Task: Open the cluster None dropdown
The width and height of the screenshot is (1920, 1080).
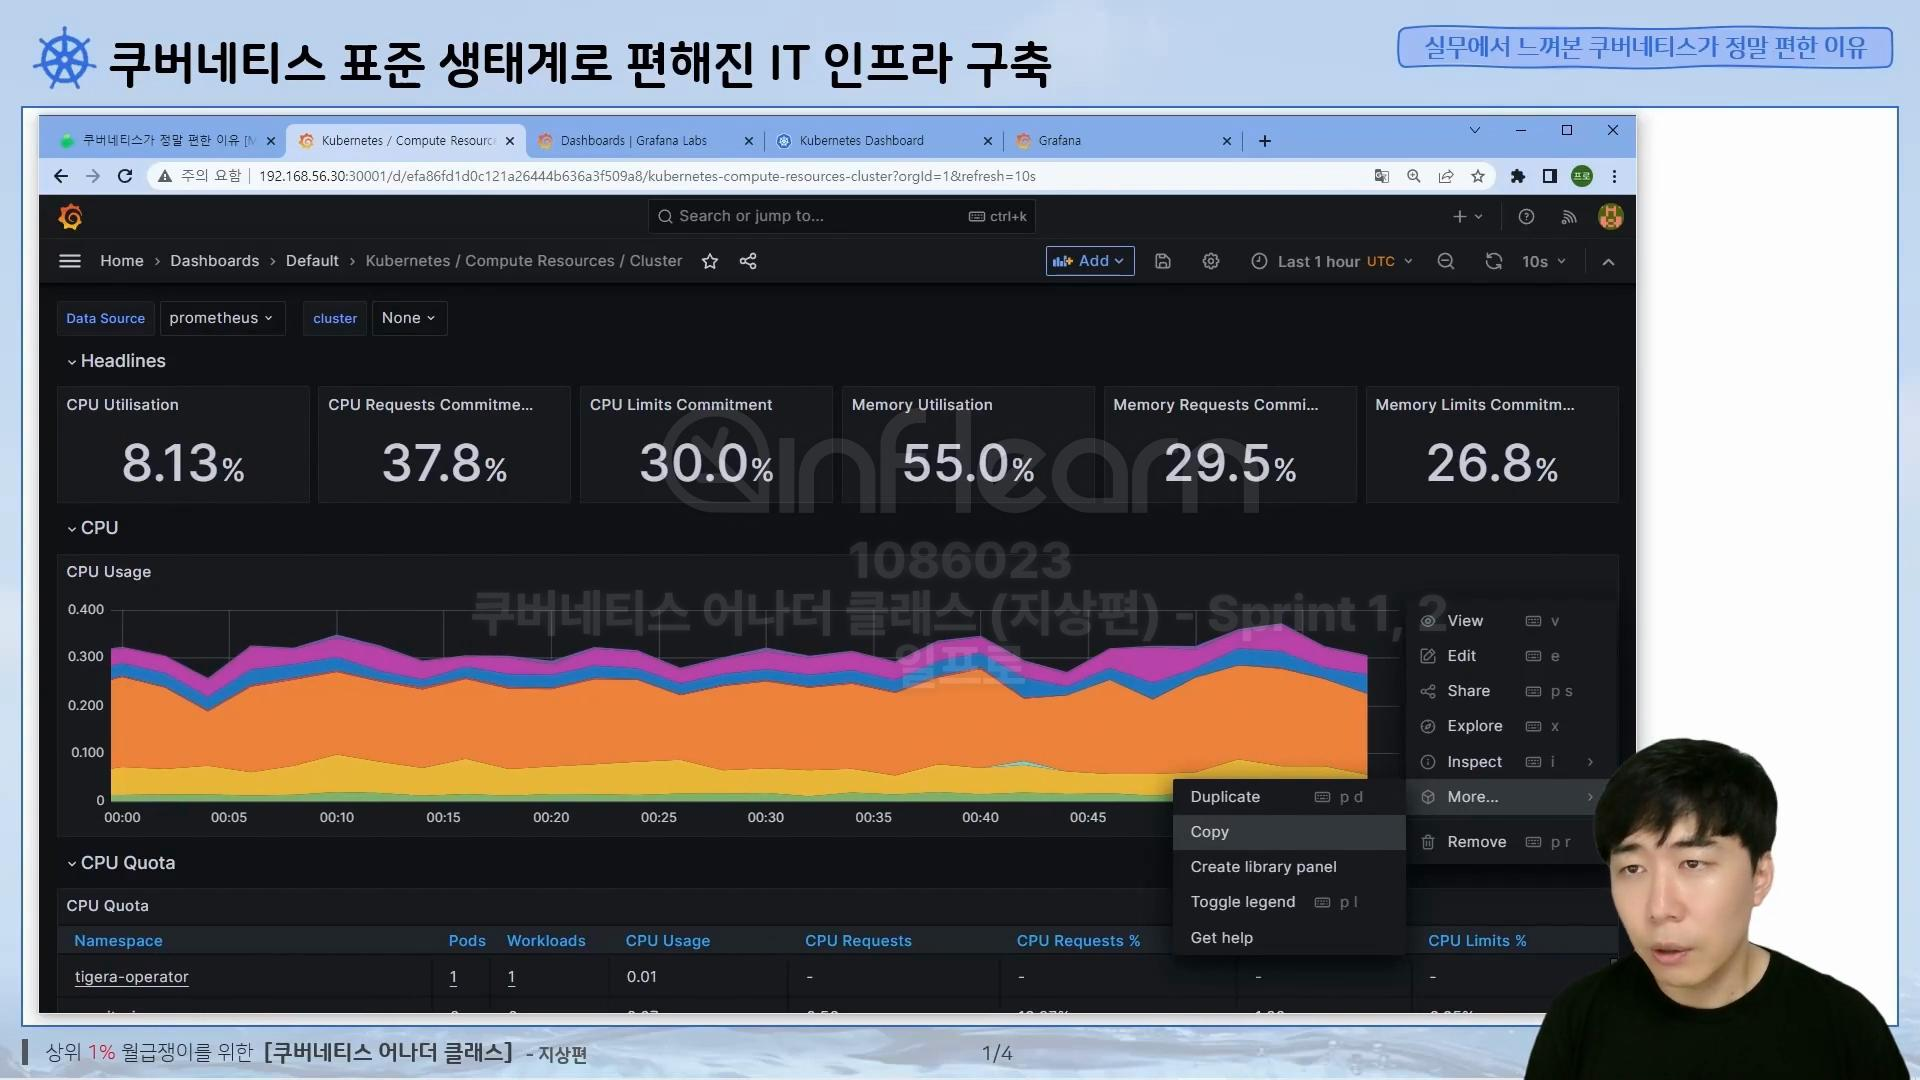Action: coord(409,318)
